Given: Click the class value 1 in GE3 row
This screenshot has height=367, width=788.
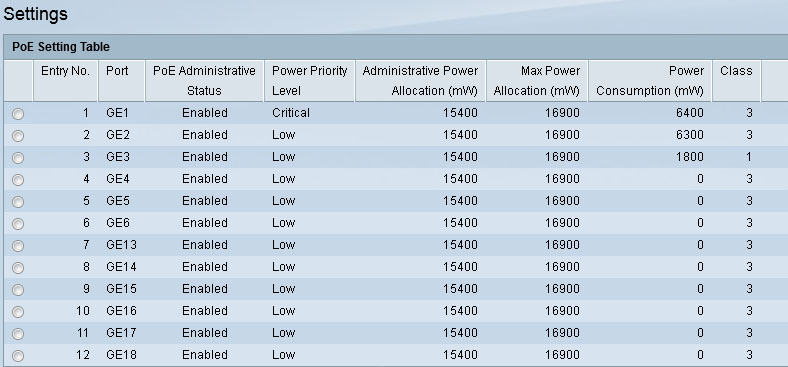Looking at the screenshot, I should coord(749,157).
